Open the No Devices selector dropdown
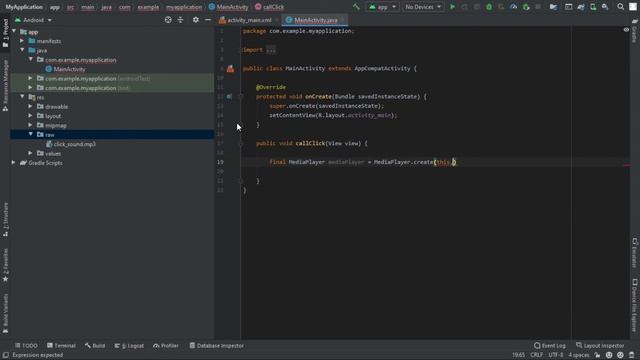The image size is (640, 360). pos(423,7)
